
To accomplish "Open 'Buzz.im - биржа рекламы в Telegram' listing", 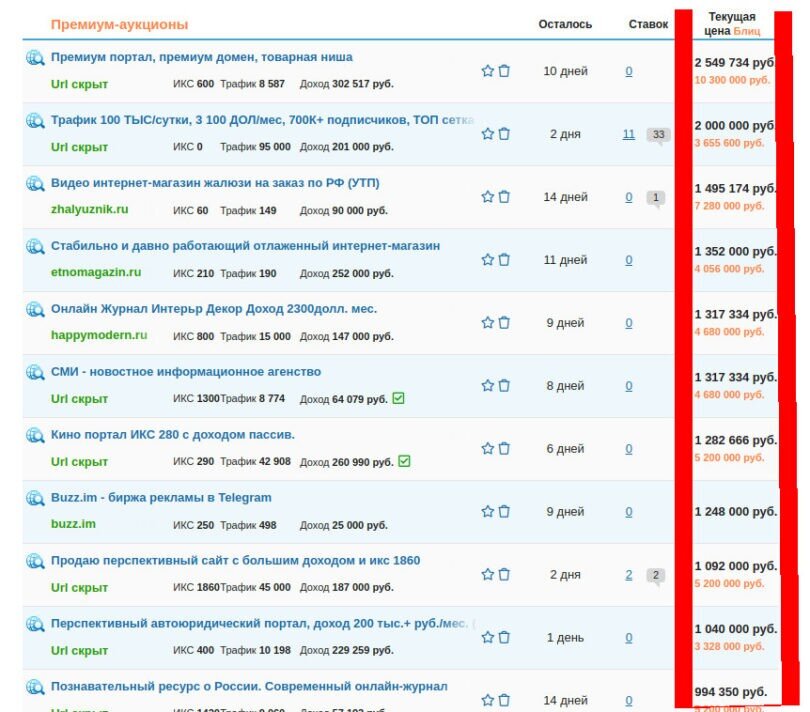I will pos(161,497).
